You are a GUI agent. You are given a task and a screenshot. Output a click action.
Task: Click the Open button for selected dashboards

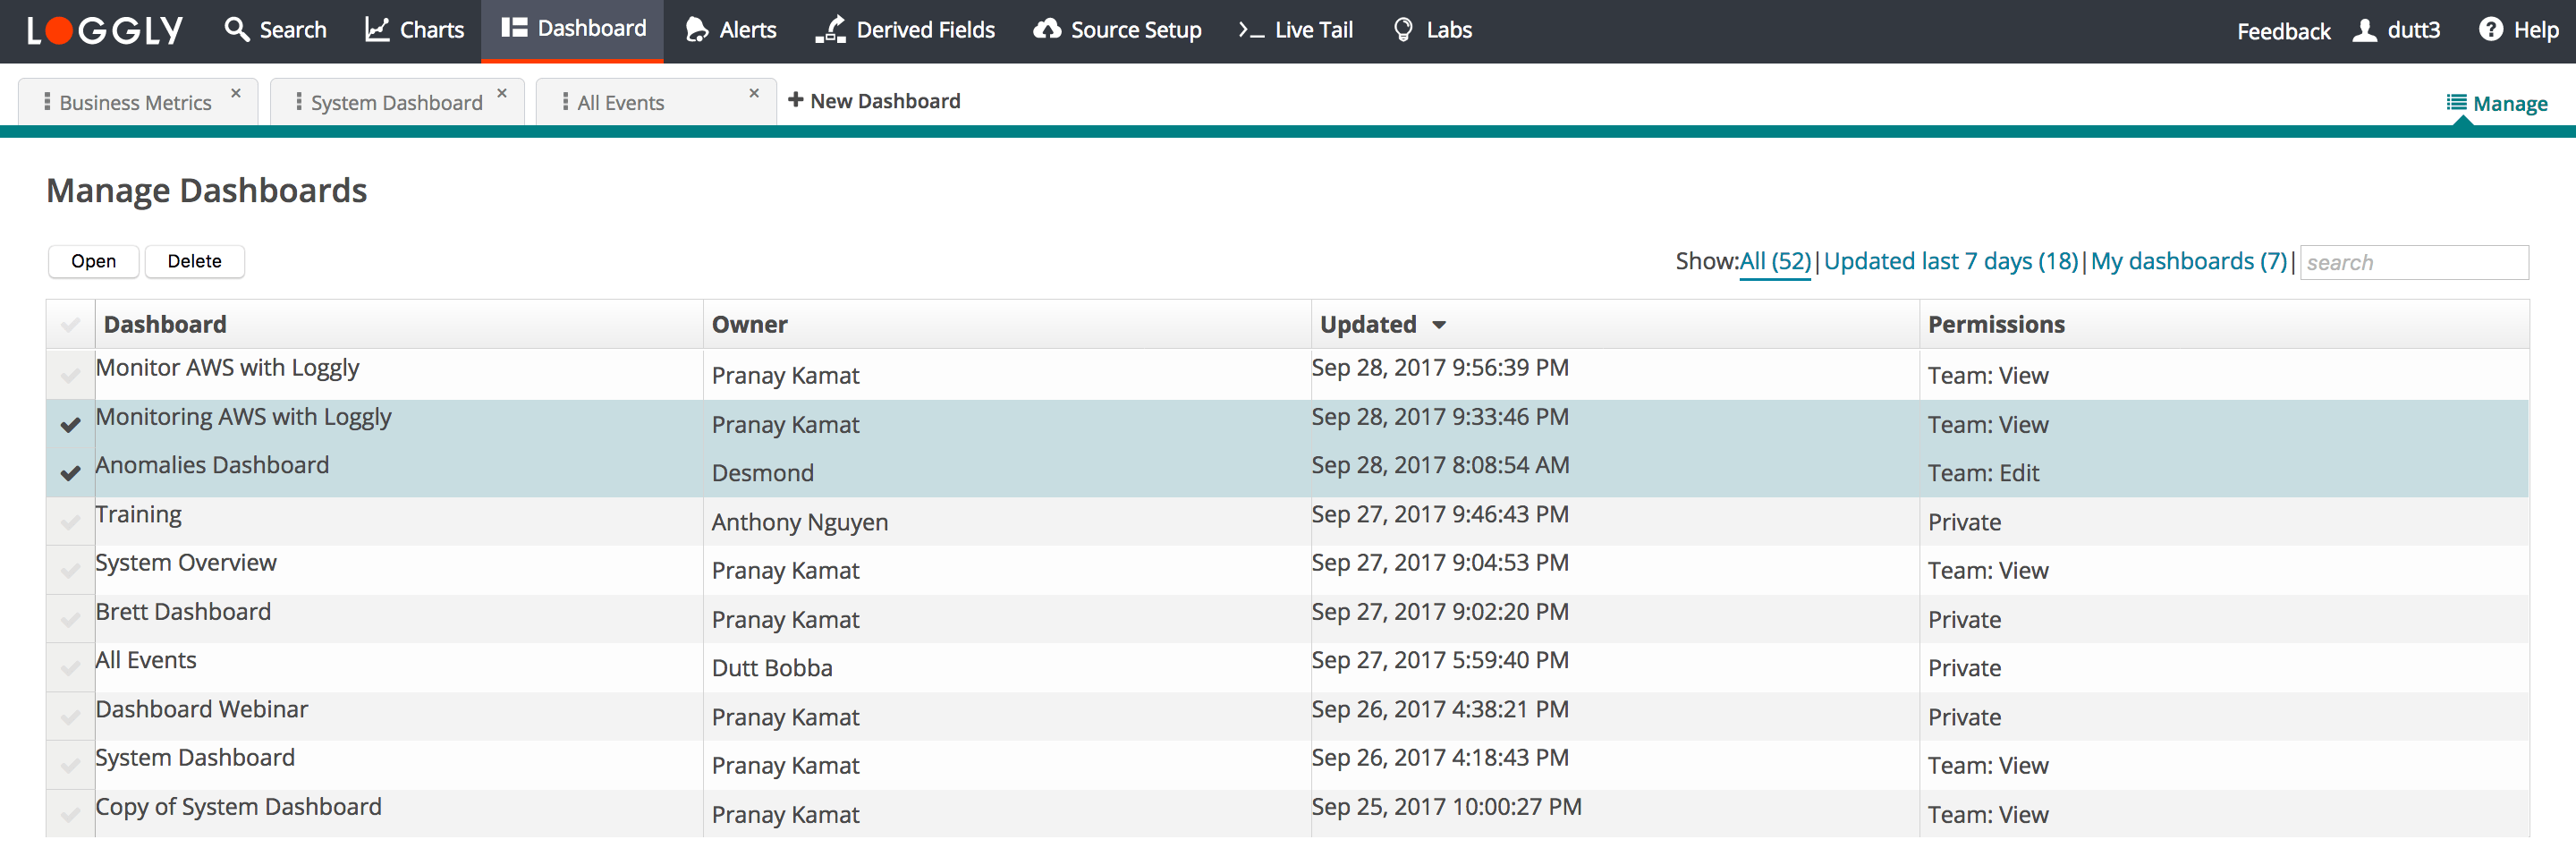tap(93, 261)
